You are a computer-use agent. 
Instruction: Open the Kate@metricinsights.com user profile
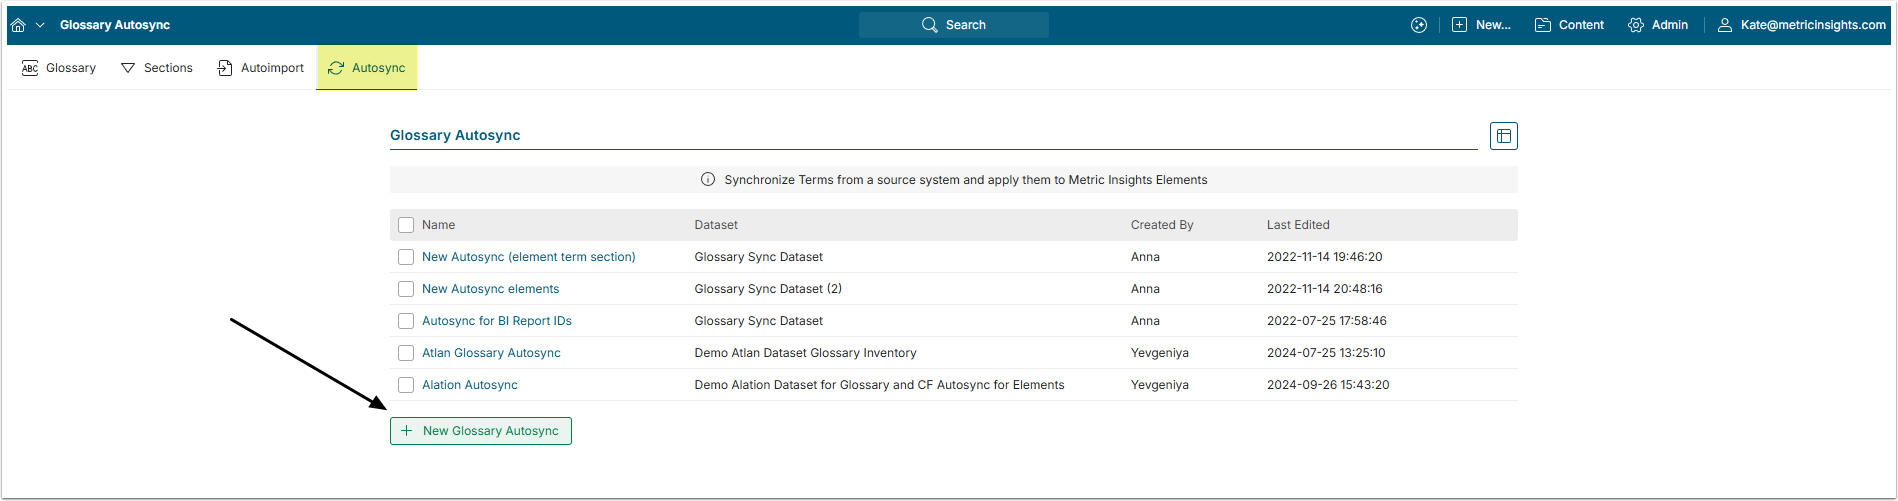coord(1803,25)
